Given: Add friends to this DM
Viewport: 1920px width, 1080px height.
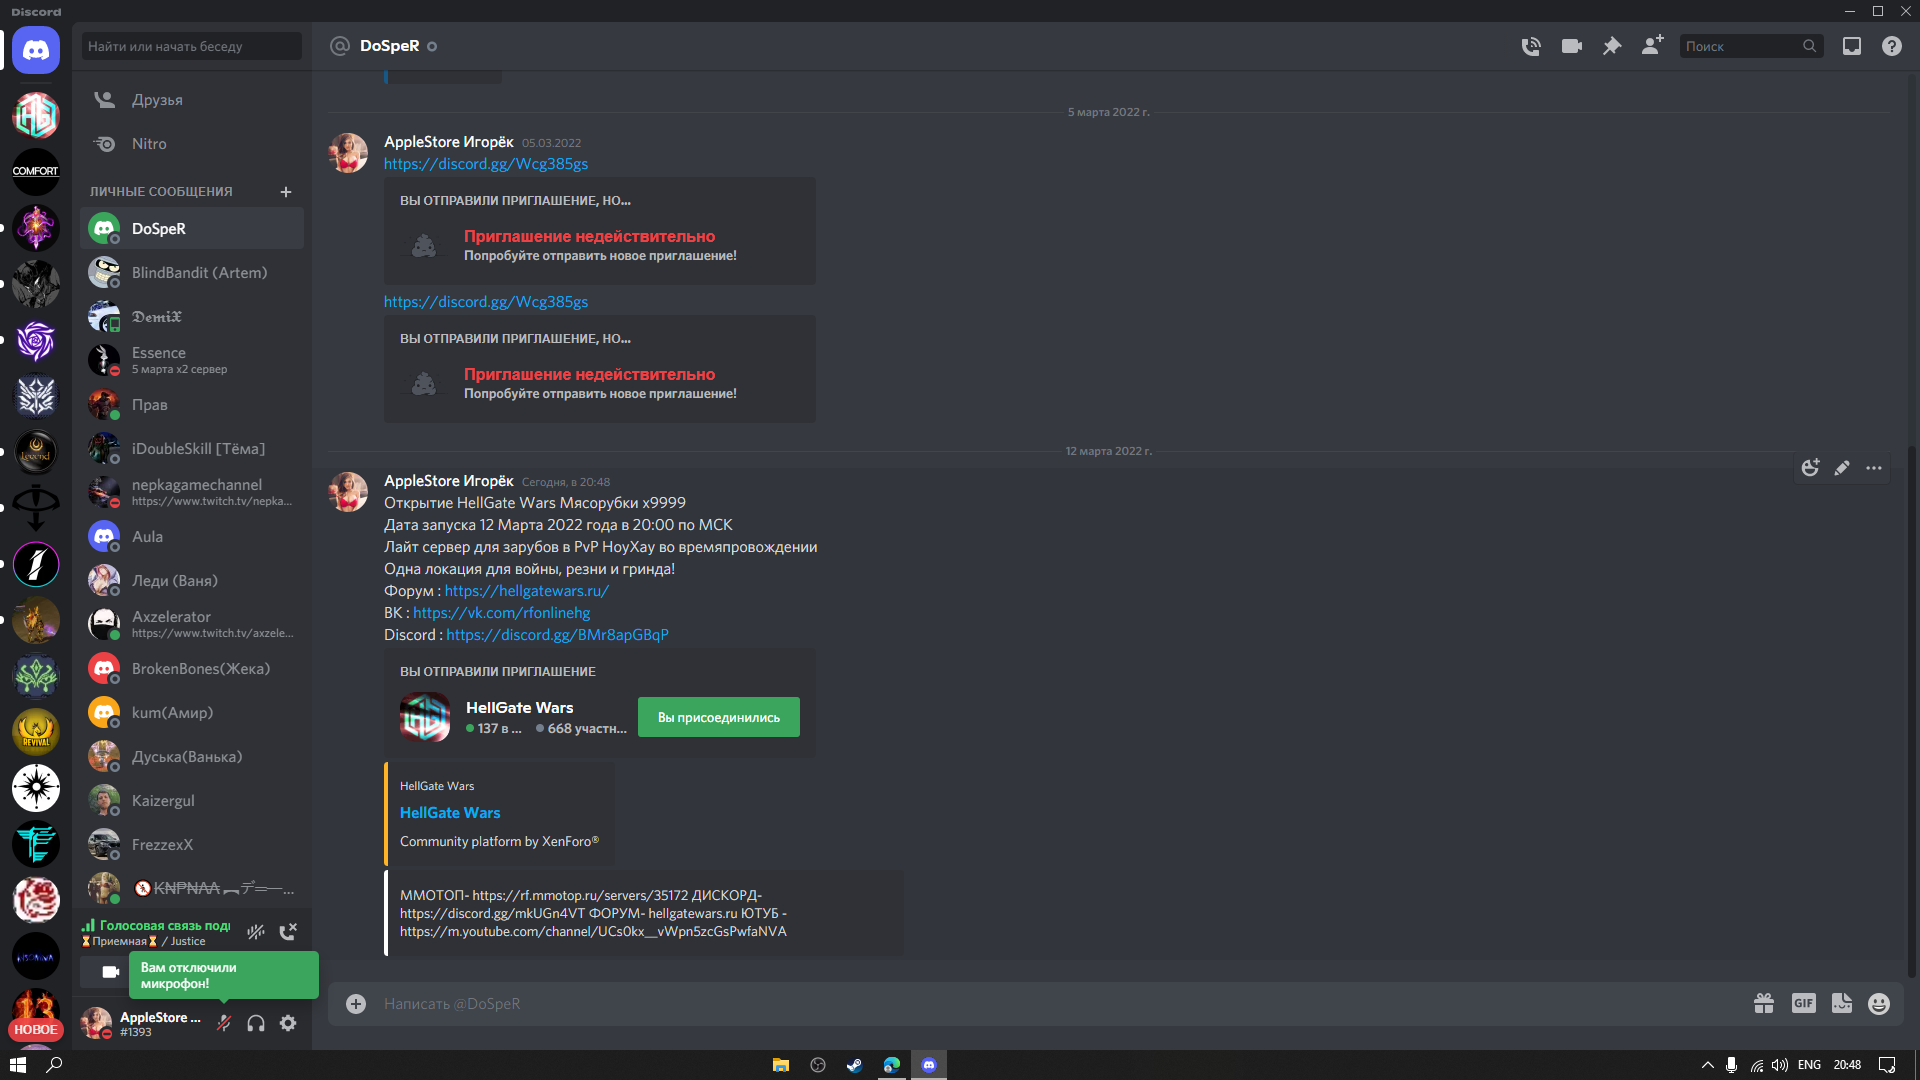Looking at the screenshot, I should coord(1652,46).
